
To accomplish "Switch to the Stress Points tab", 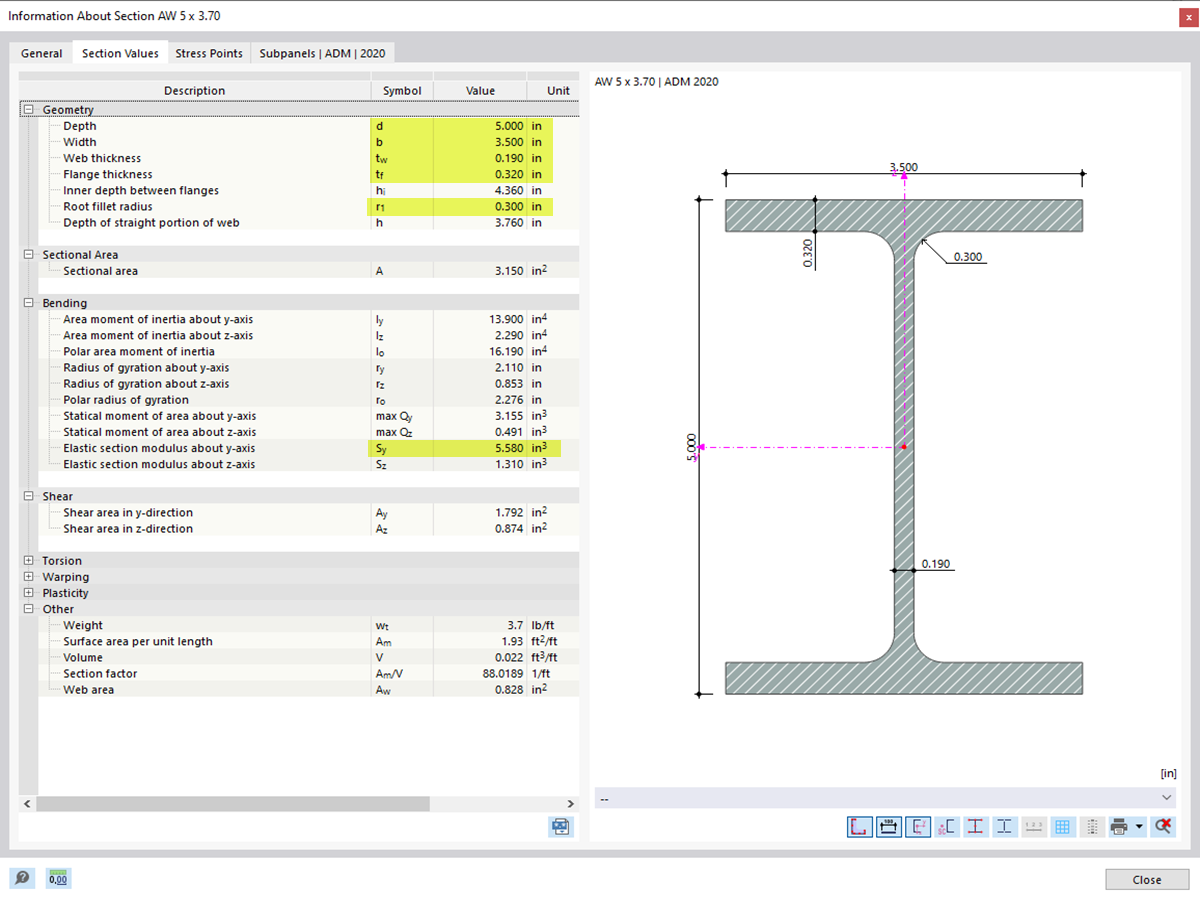I will pyautogui.click(x=209, y=53).
